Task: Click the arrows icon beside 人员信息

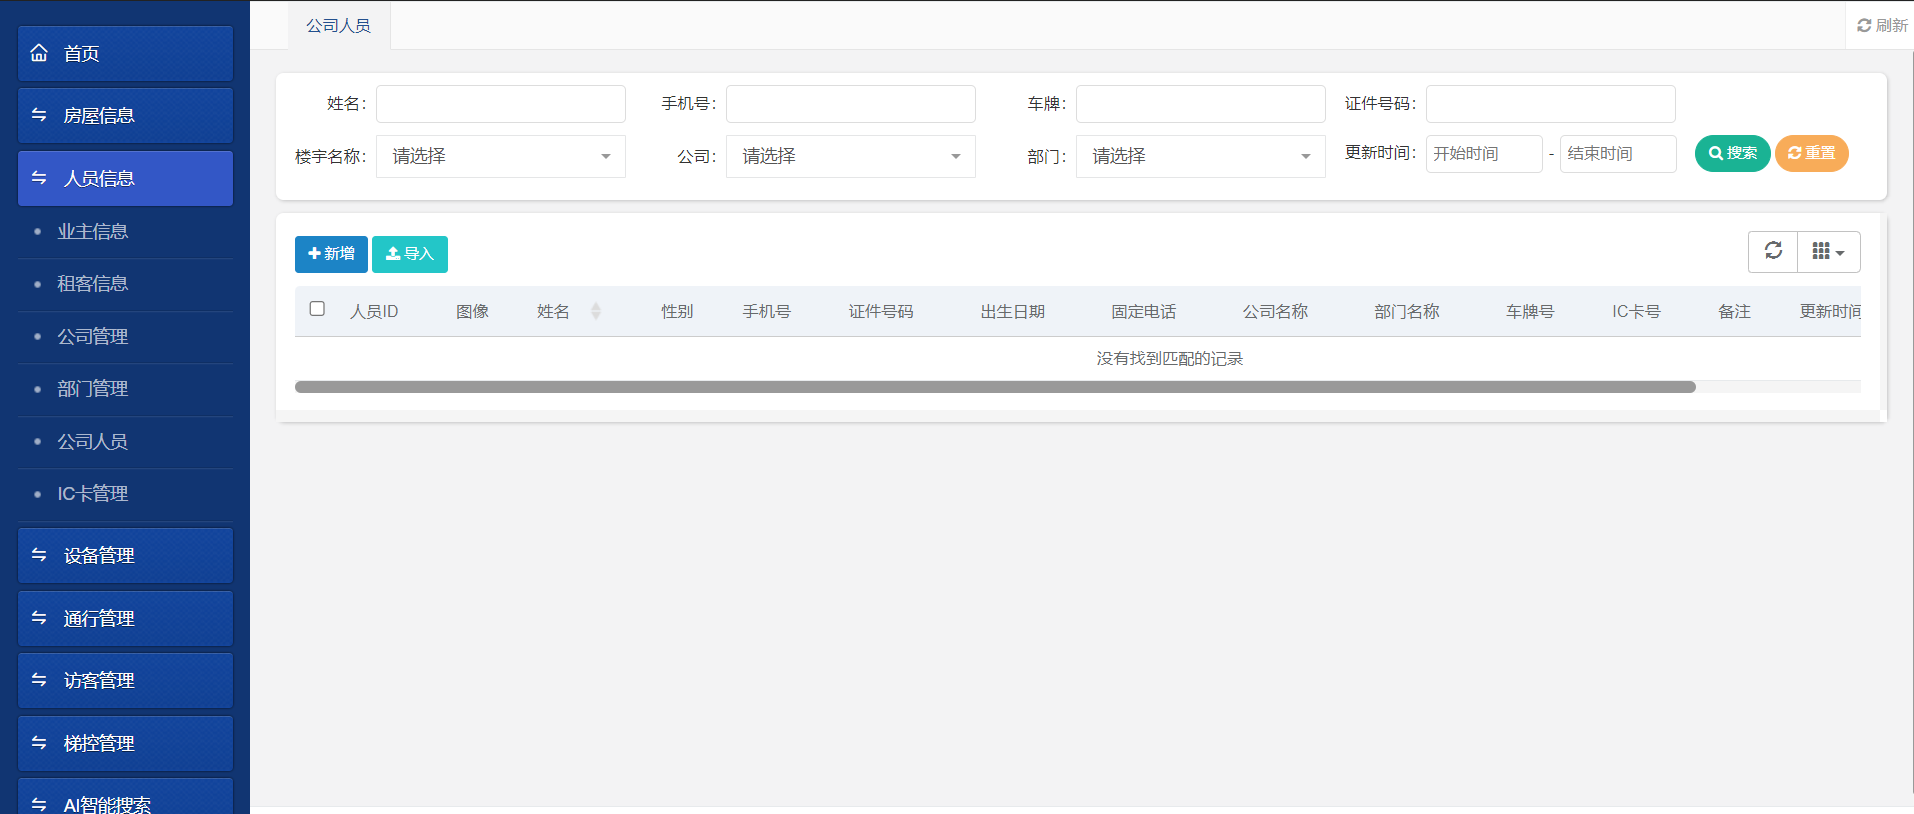Action: coord(39,178)
